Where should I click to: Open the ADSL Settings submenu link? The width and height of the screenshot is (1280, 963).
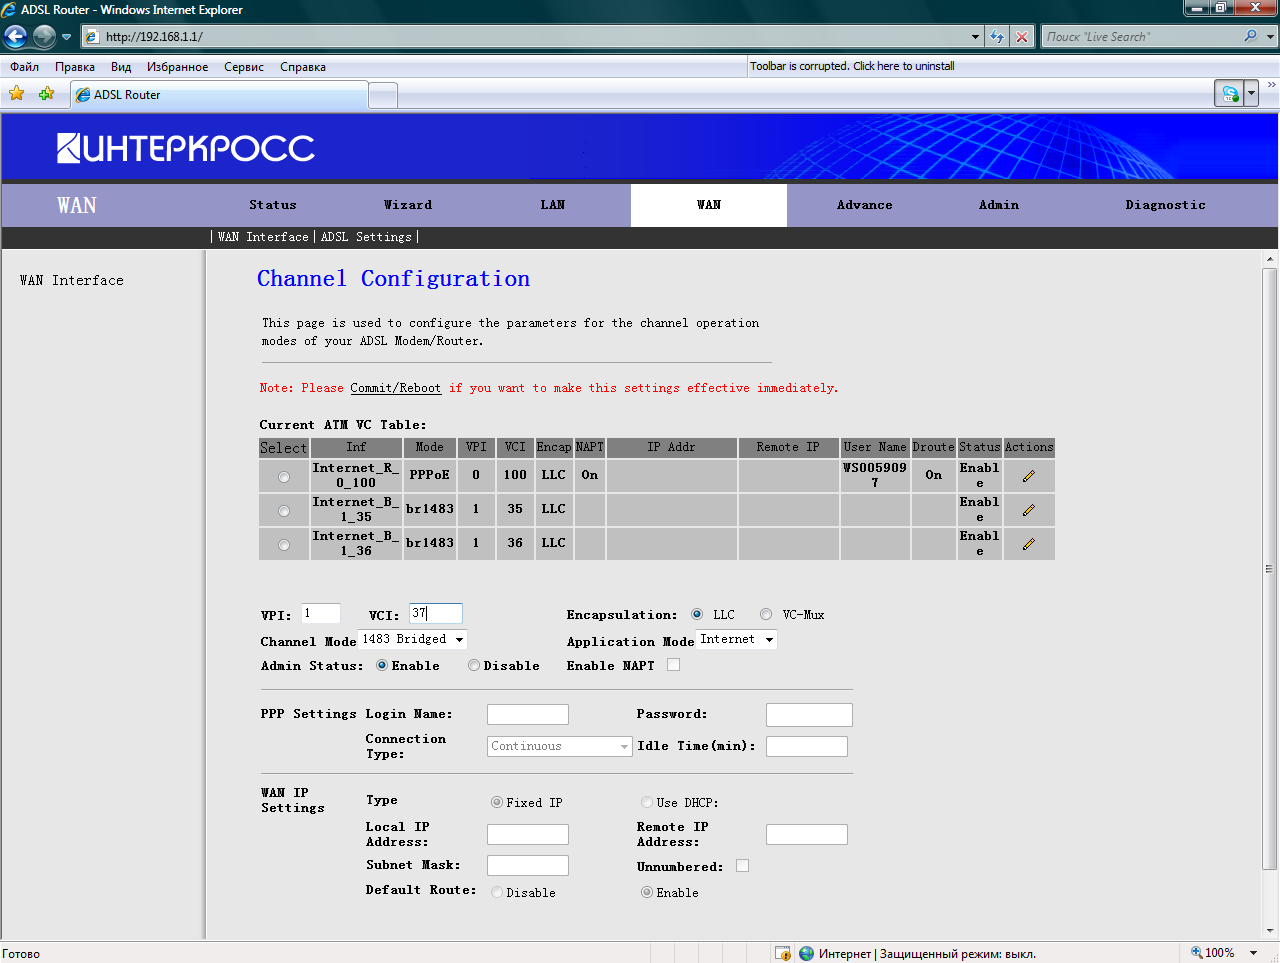[366, 237]
